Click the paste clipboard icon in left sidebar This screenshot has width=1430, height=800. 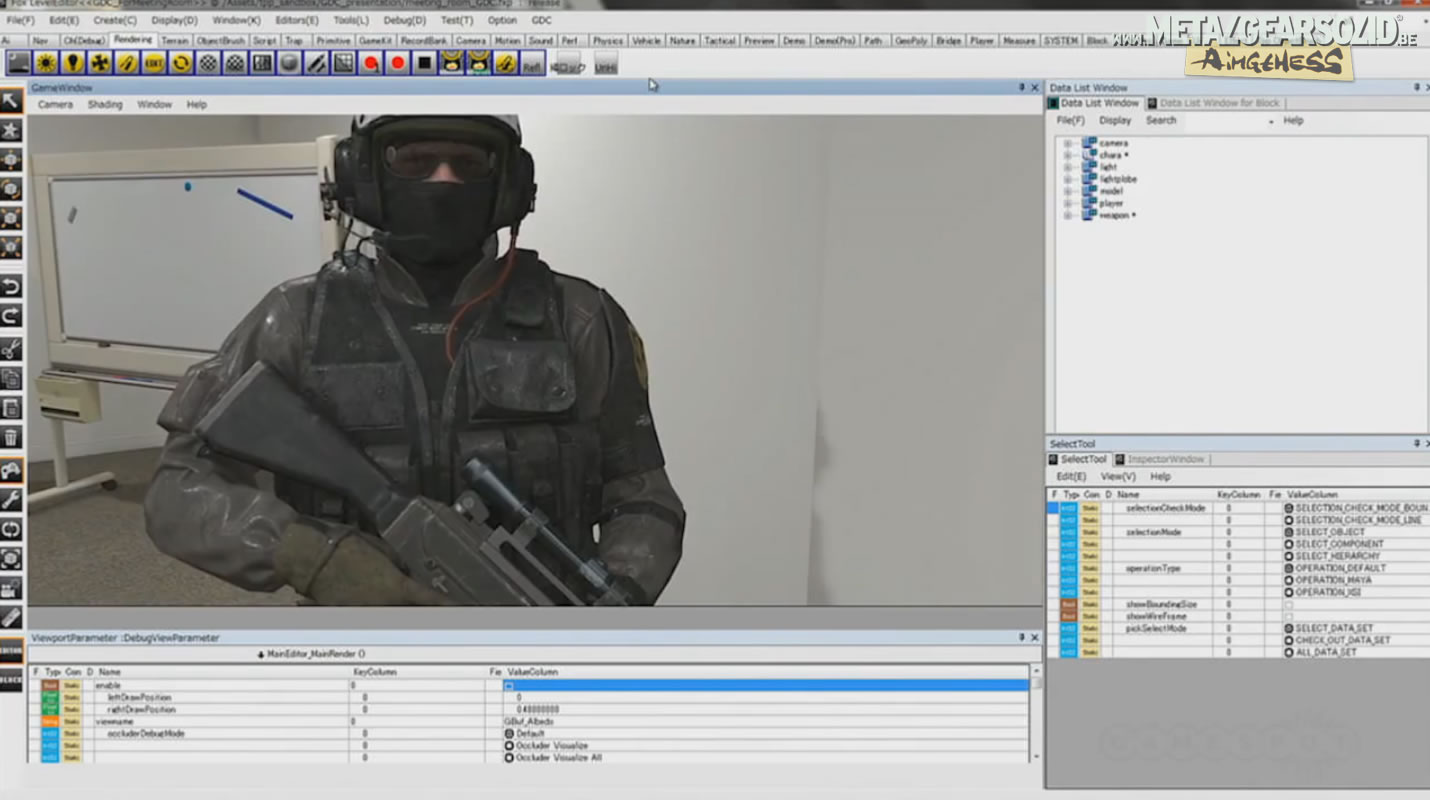(12, 408)
